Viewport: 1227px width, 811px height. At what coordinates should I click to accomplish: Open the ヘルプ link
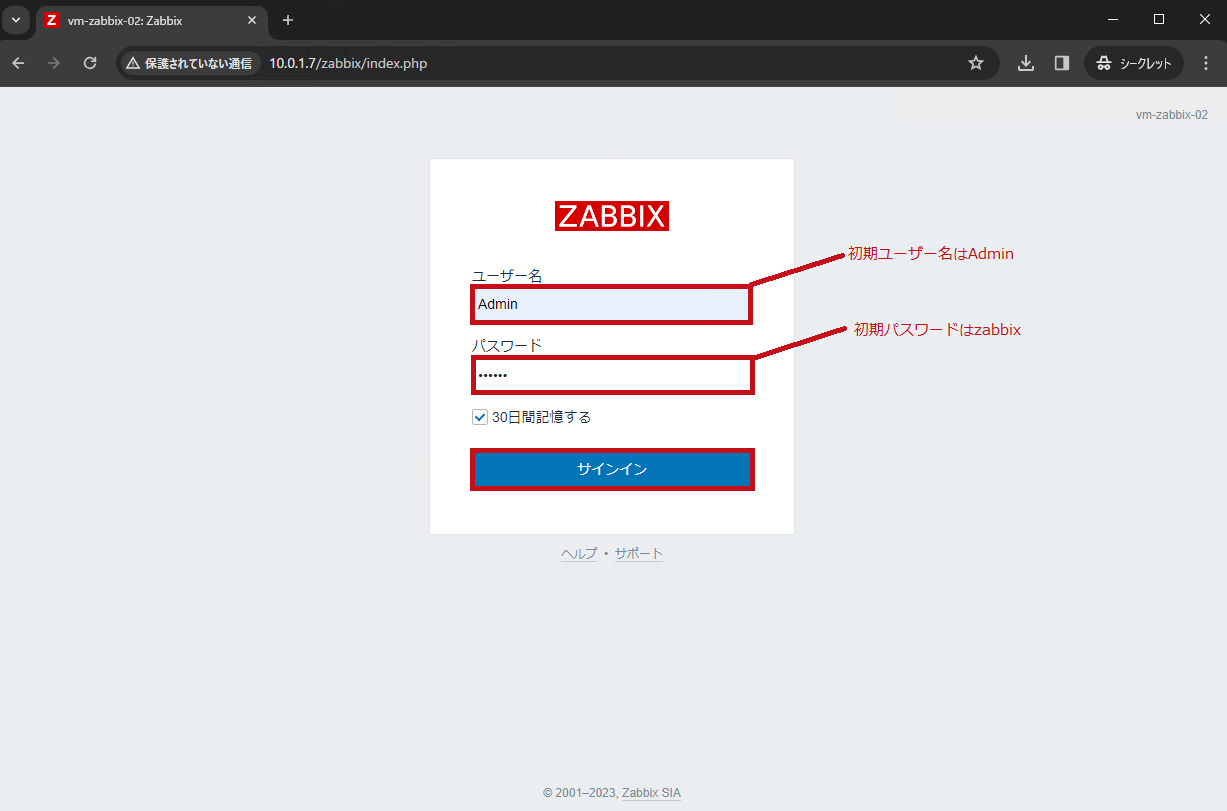coord(579,554)
